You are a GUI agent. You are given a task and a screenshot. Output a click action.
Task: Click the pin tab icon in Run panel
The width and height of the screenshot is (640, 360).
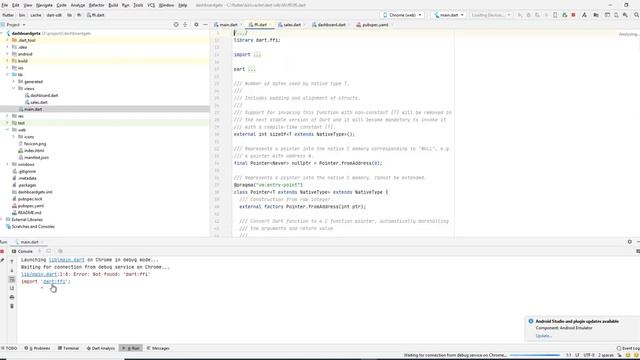pyautogui.click(x=2, y=260)
